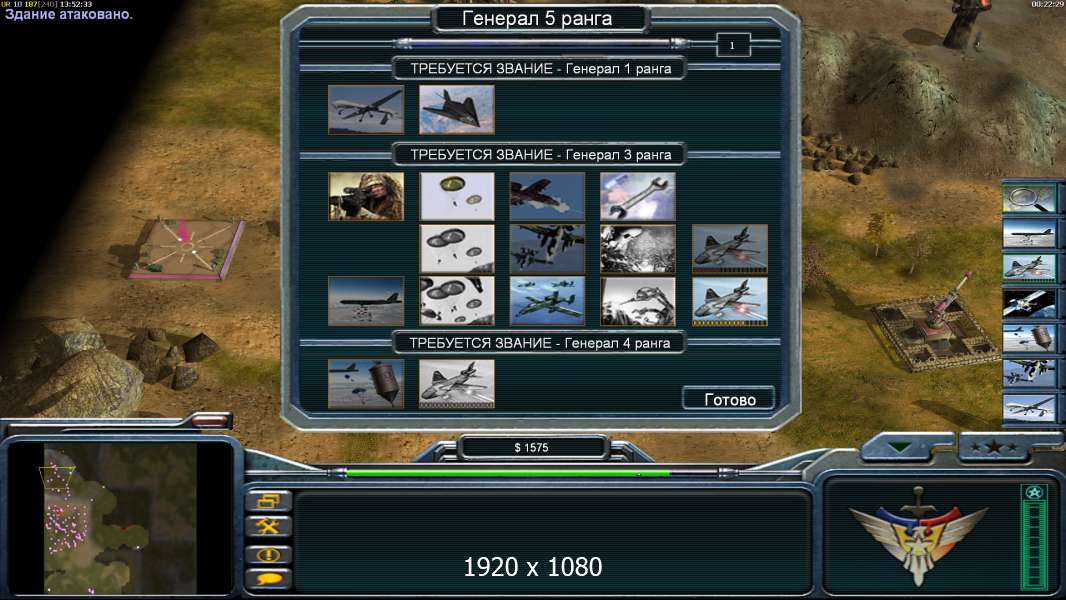Click the idle worker button above tools

269,501
